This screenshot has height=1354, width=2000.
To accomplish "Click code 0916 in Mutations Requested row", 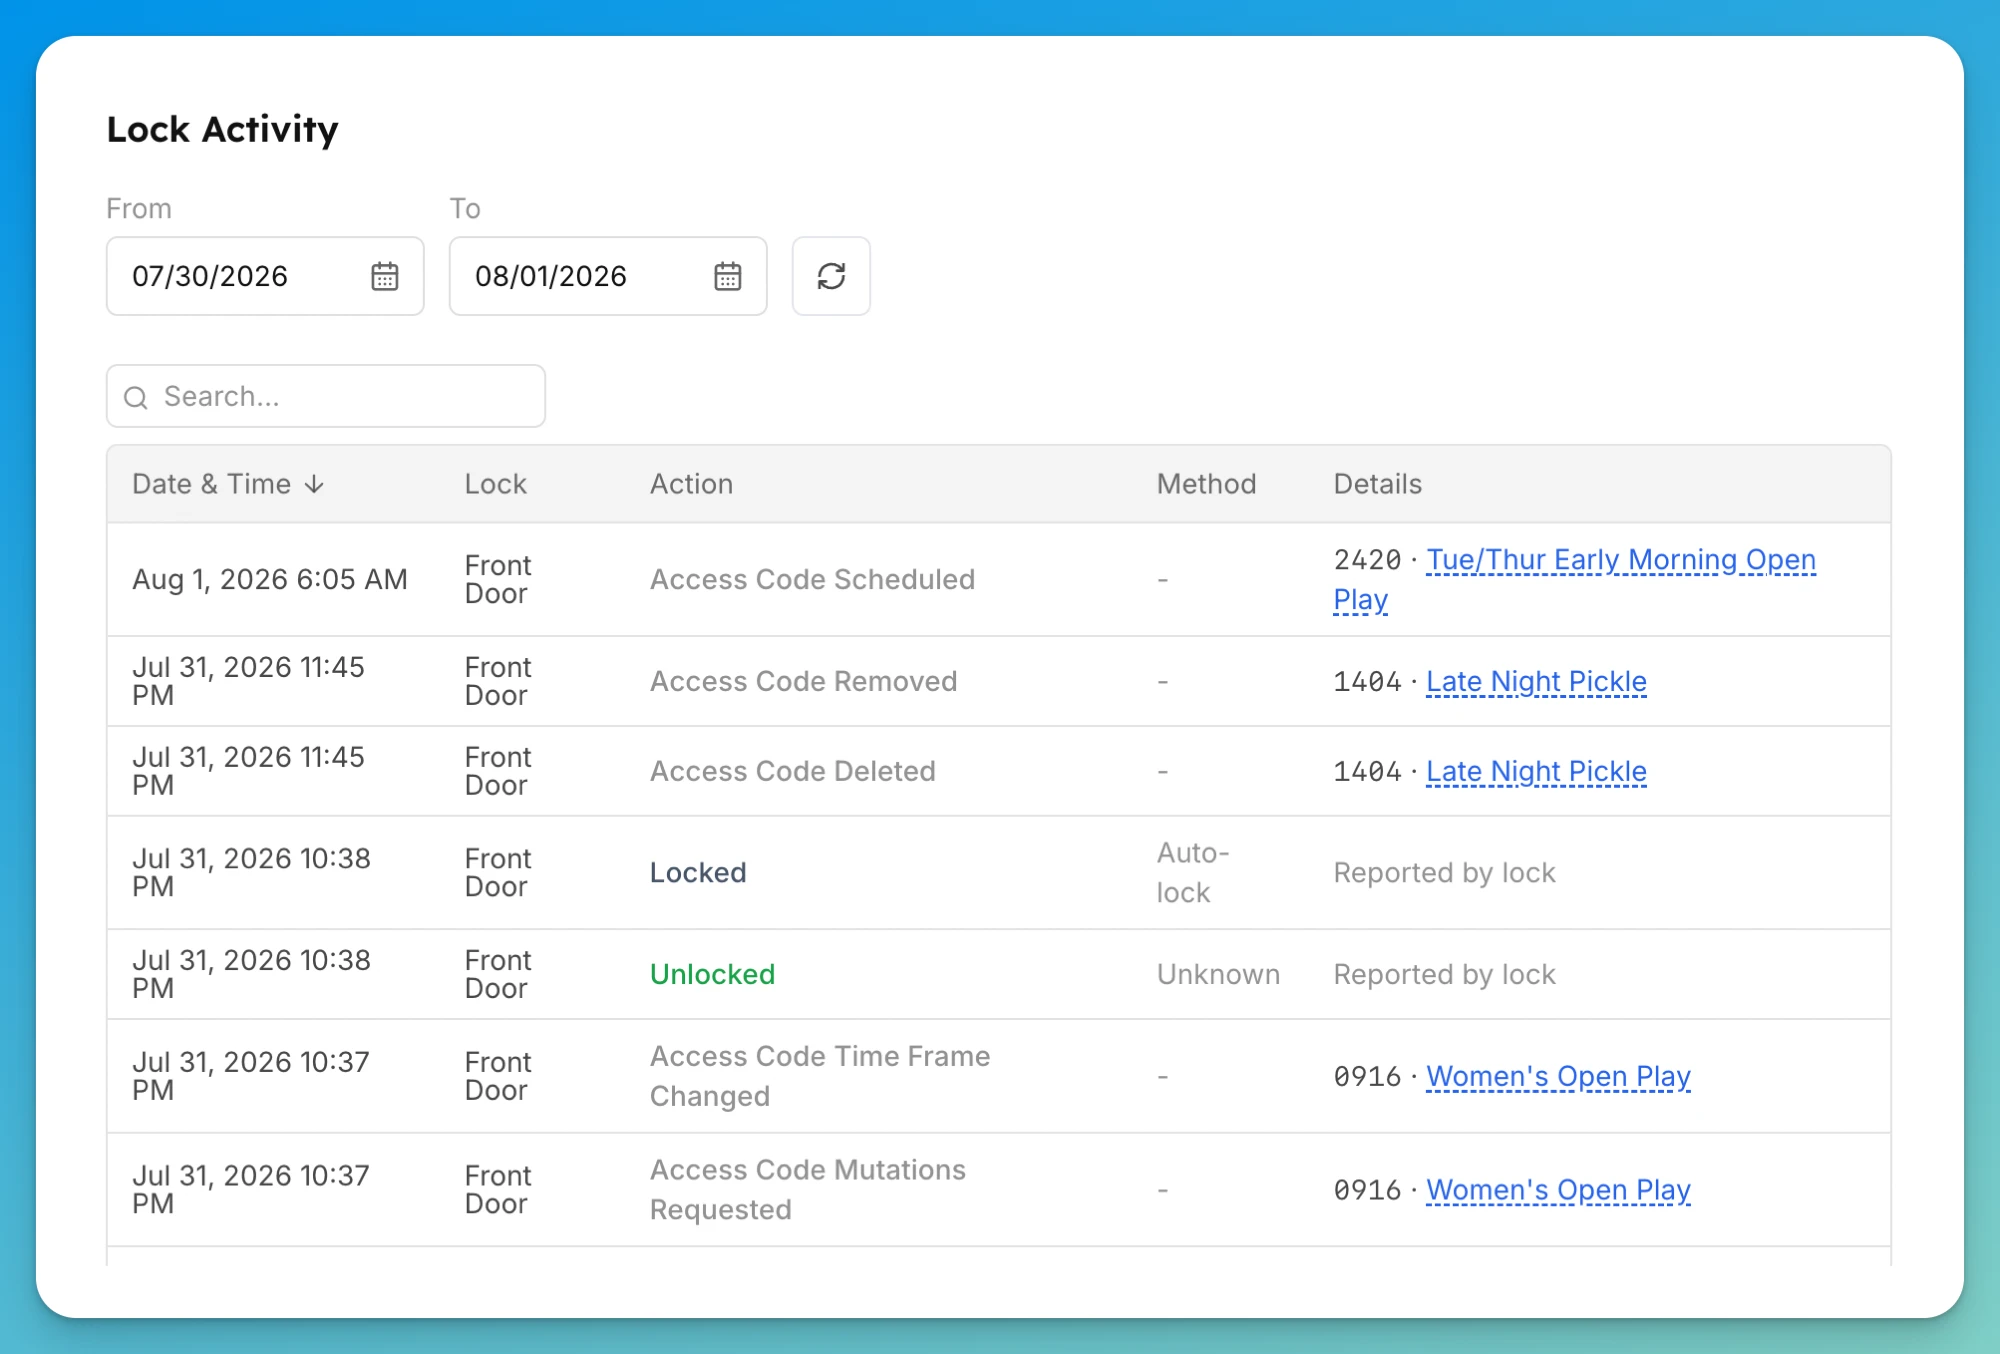I will point(1367,1191).
